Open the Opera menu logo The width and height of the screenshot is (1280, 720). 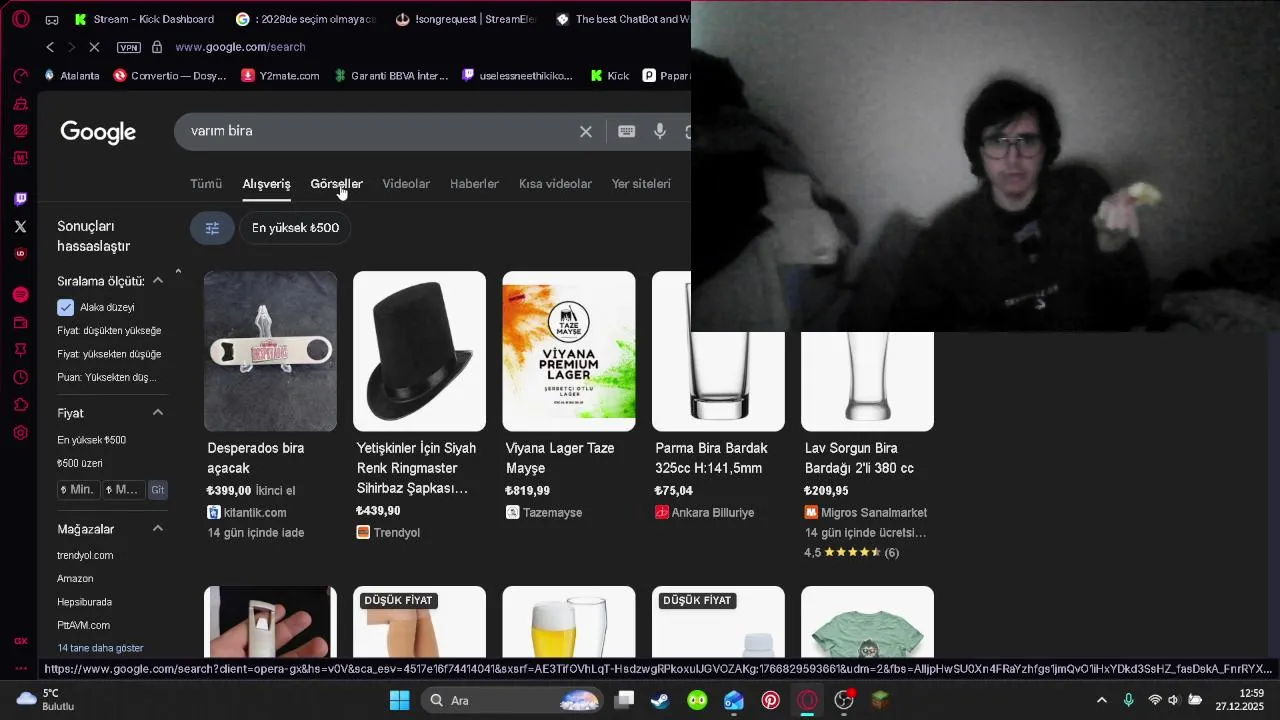20,19
